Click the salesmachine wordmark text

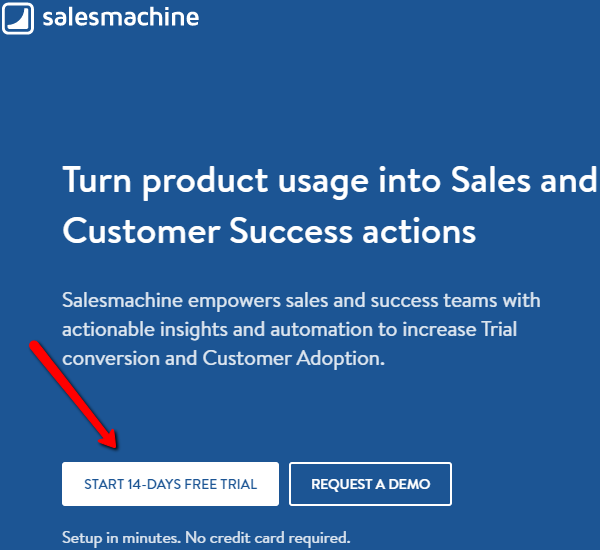[121, 18]
